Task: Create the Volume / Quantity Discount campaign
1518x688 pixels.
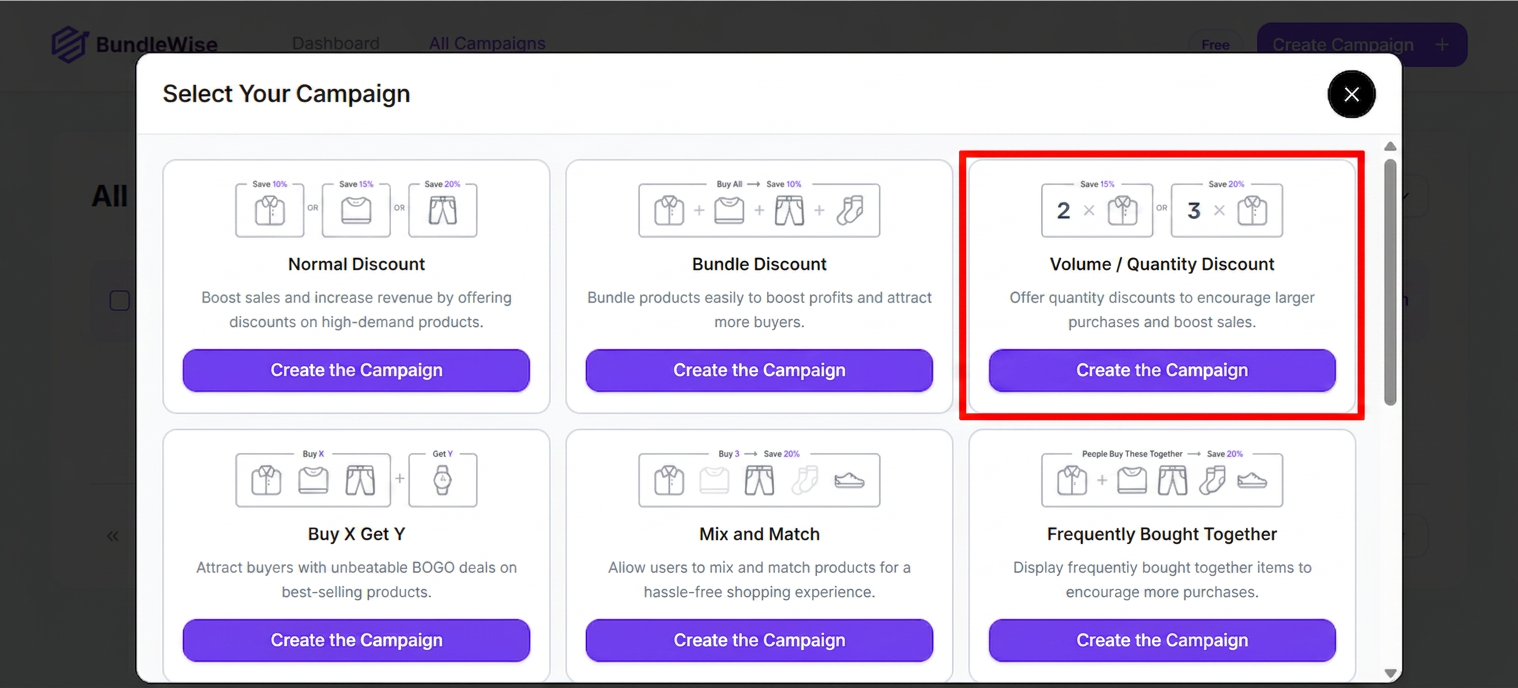Action: 1162,370
